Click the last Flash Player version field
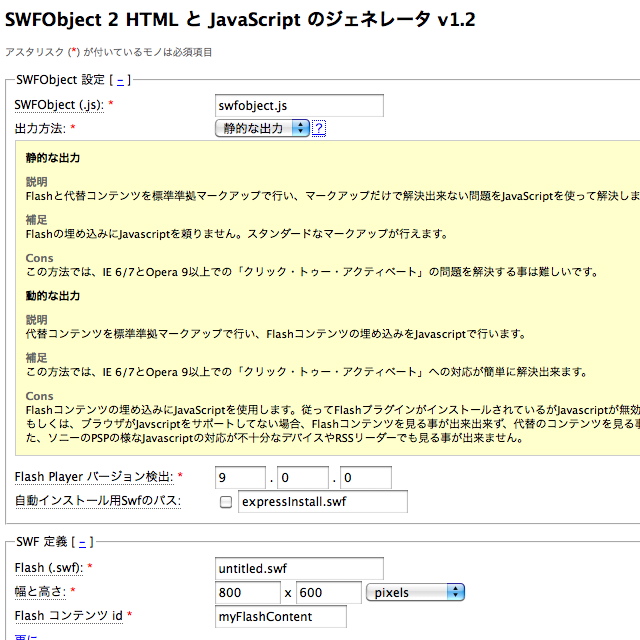 (x=365, y=477)
